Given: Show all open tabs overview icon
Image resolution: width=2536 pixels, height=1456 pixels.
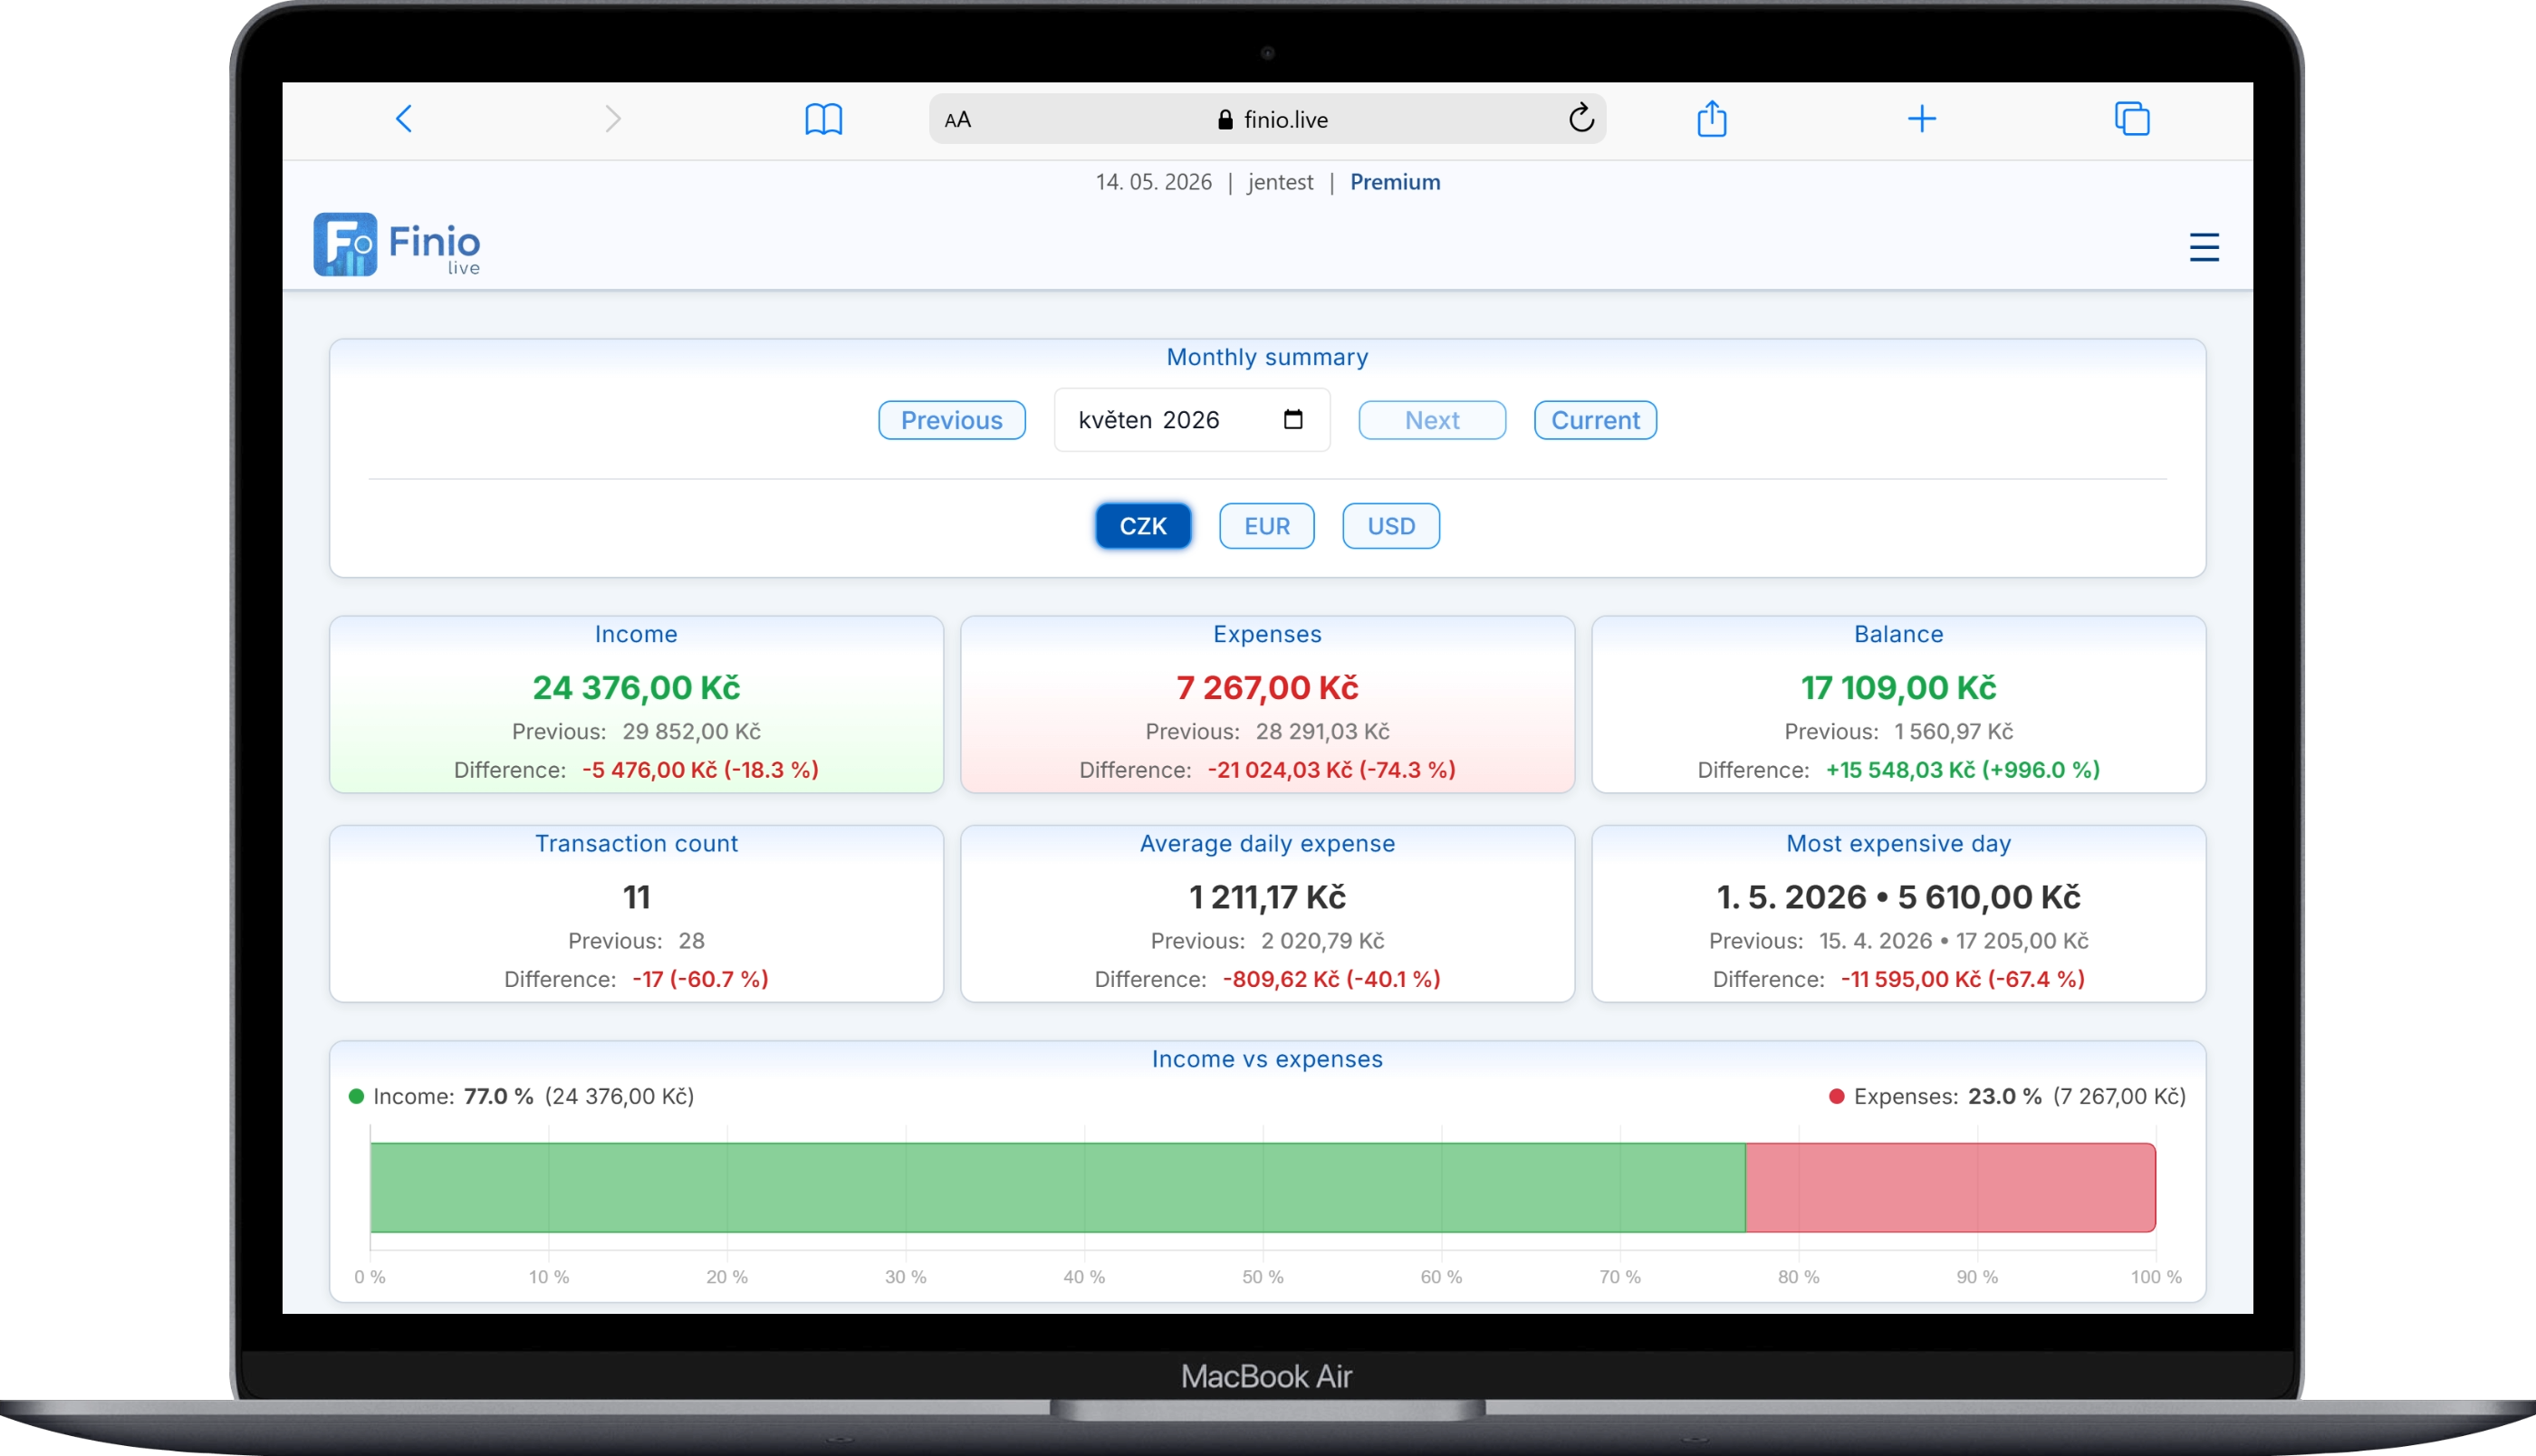Looking at the screenshot, I should (x=2132, y=118).
